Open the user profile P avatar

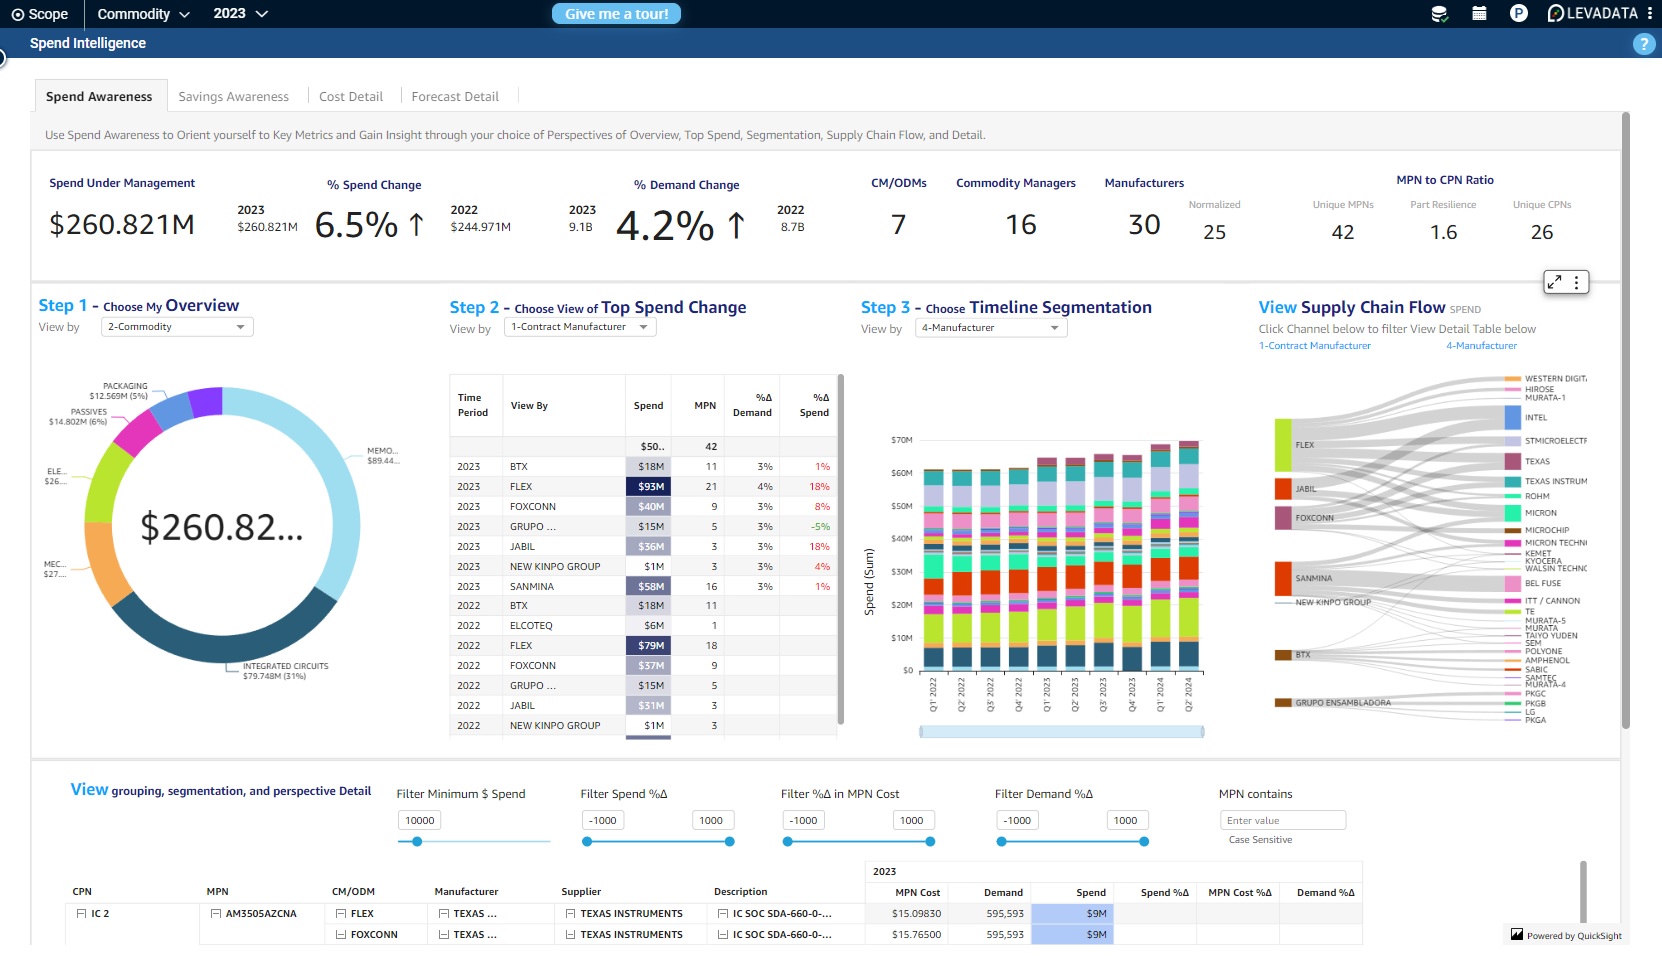coord(1518,14)
